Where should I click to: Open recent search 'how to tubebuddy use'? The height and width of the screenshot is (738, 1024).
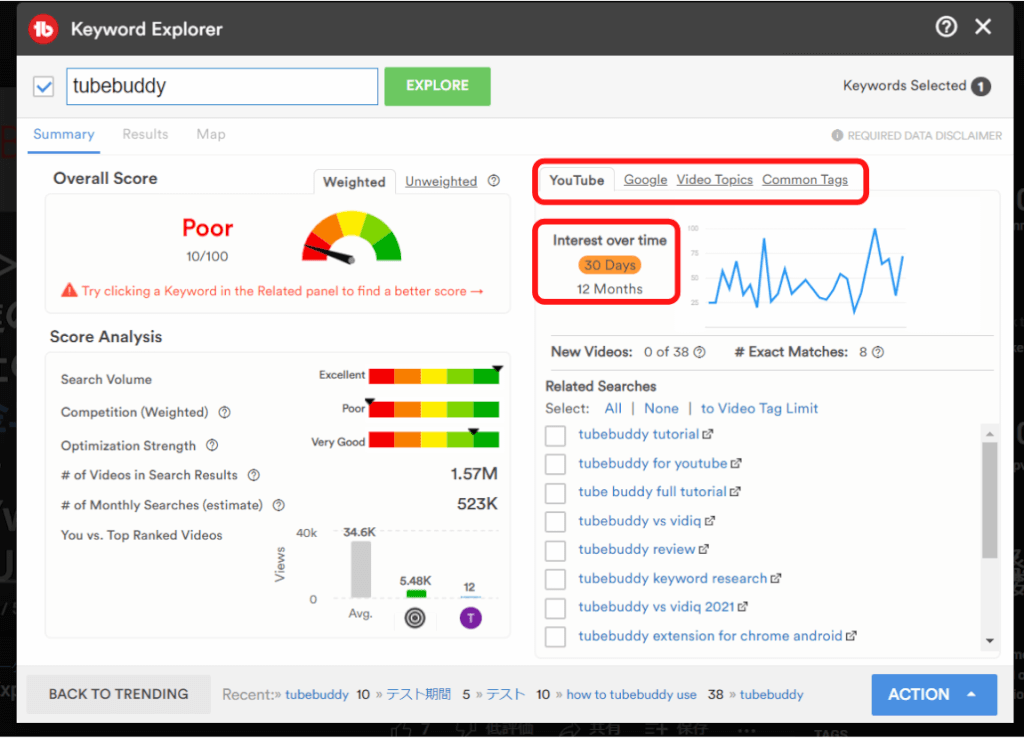tap(631, 694)
